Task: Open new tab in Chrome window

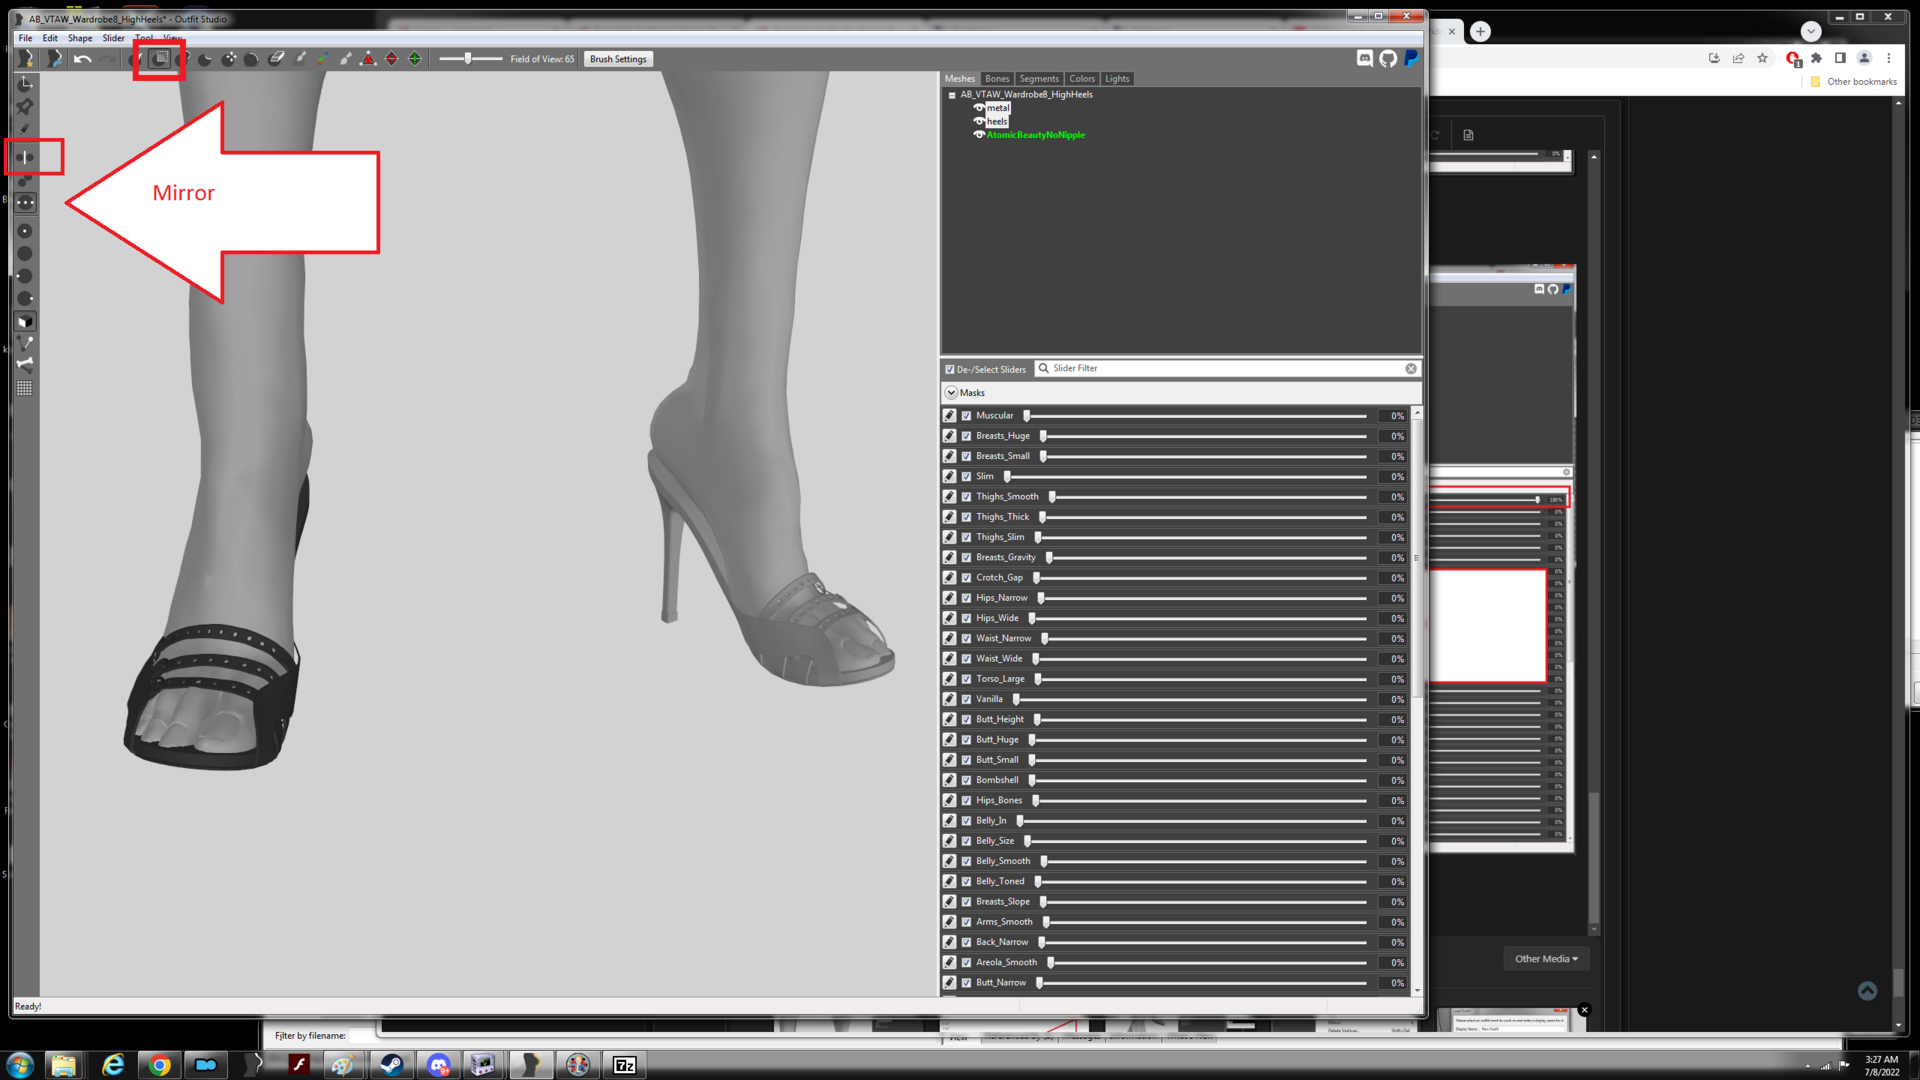Action: click(1480, 31)
